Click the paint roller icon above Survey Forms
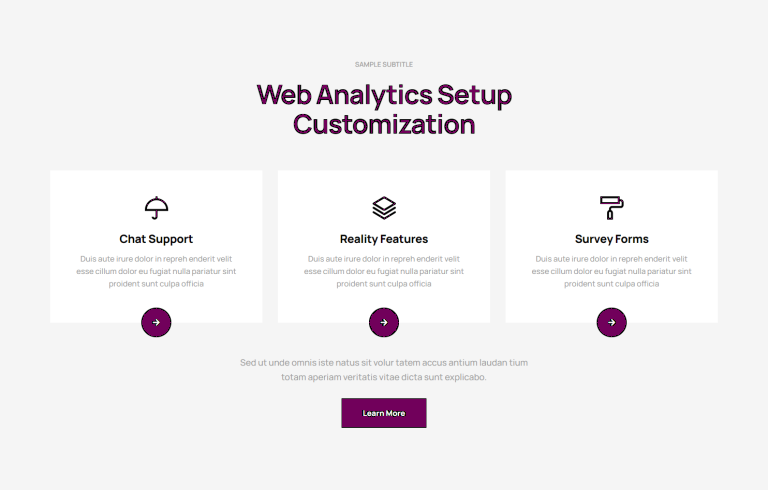Screen dimensions: 768x490 coord(612,208)
